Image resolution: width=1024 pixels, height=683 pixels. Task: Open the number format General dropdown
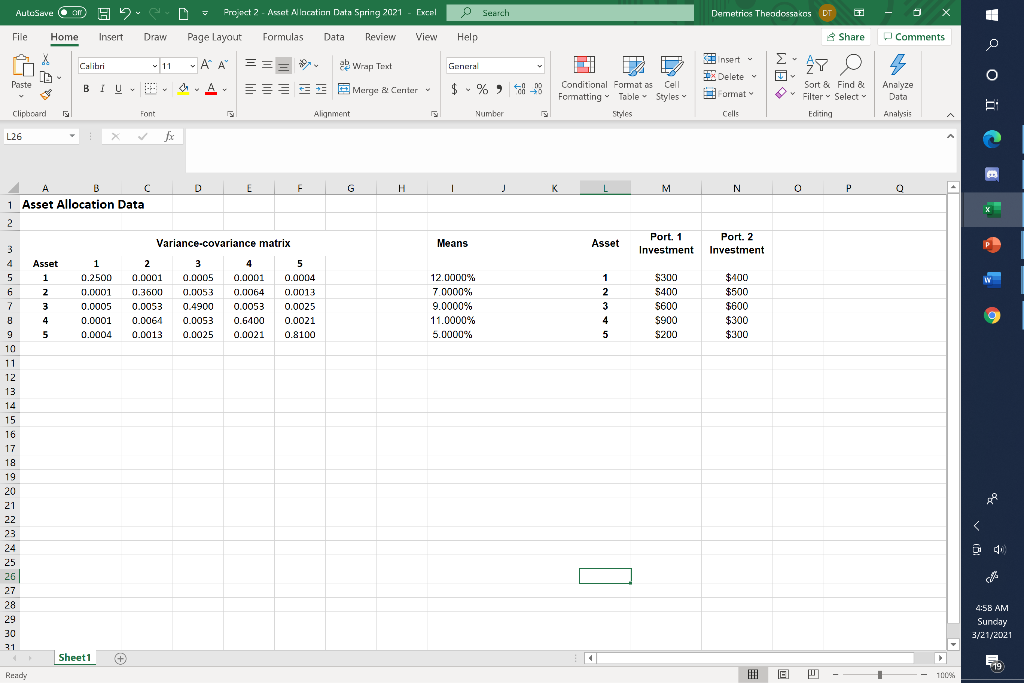[x=539, y=66]
